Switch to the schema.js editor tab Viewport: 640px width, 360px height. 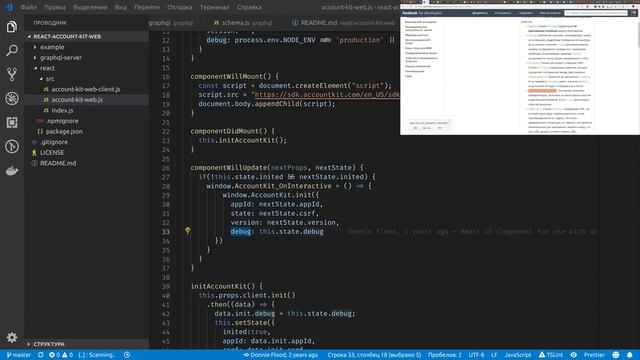coord(243,23)
